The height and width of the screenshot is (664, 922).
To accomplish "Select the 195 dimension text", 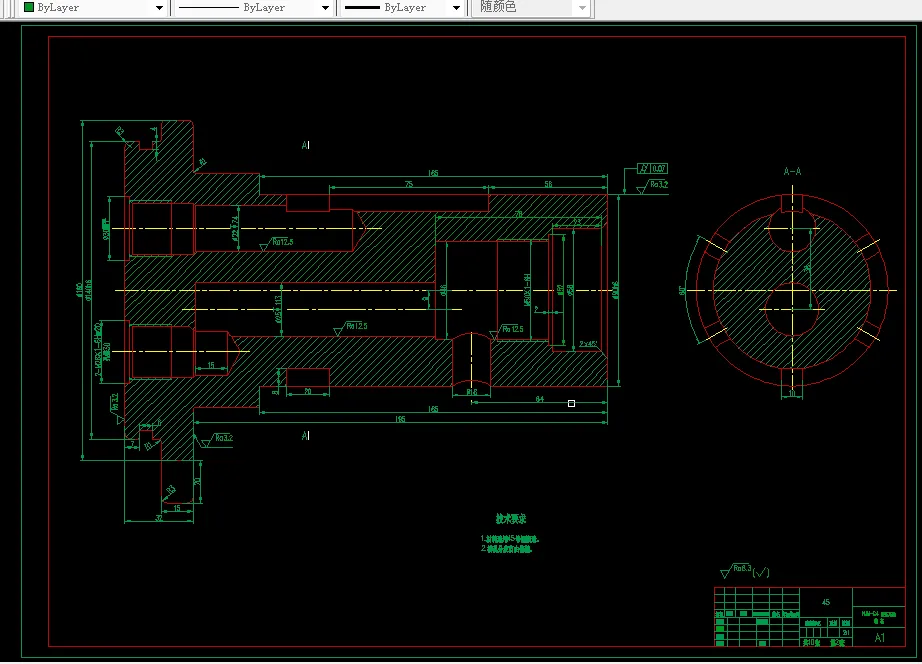I will point(400,419).
